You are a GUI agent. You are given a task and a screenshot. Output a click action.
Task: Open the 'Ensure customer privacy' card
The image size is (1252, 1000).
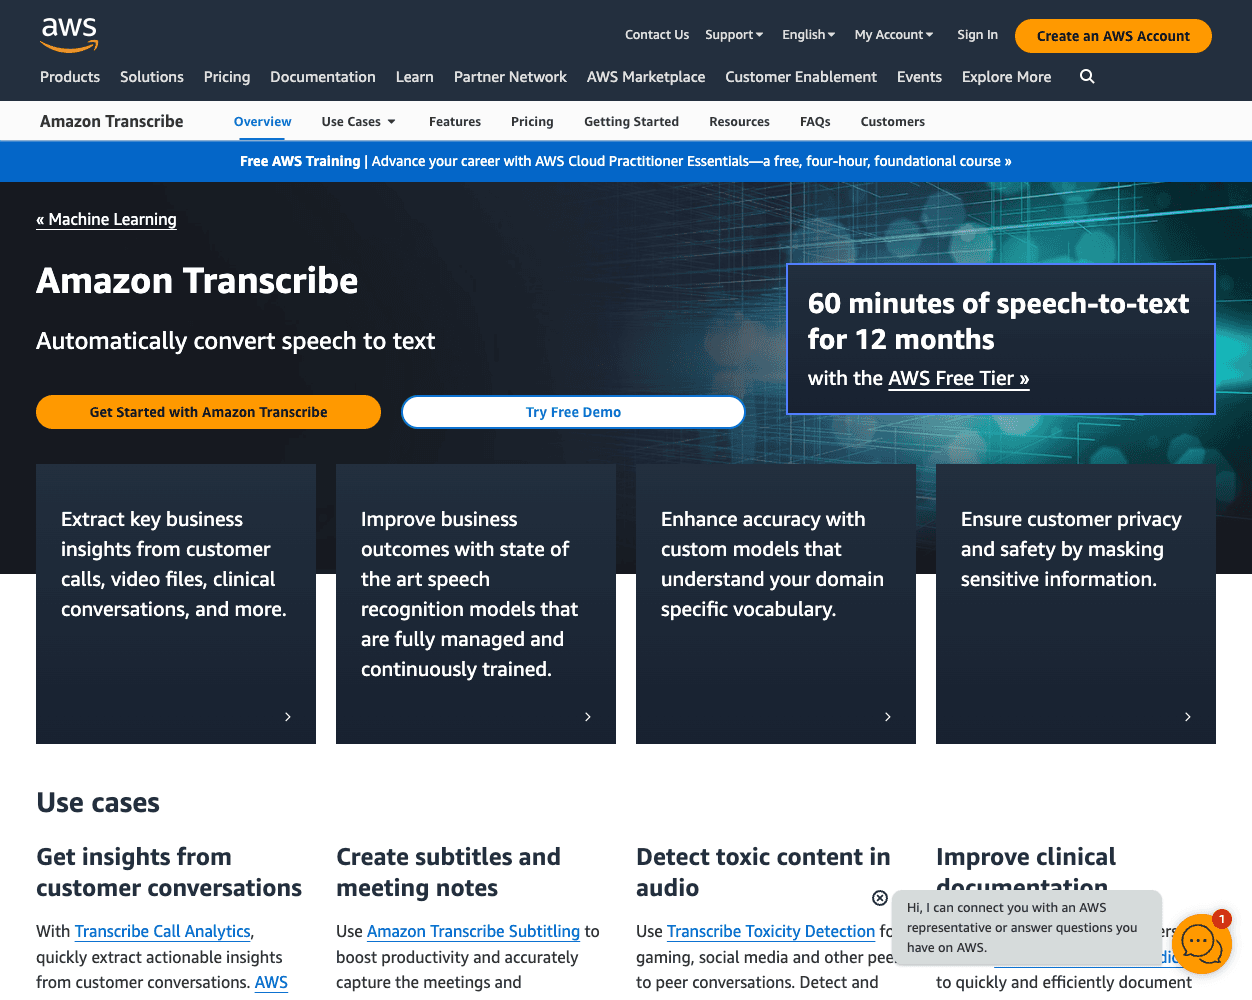(1076, 604)
